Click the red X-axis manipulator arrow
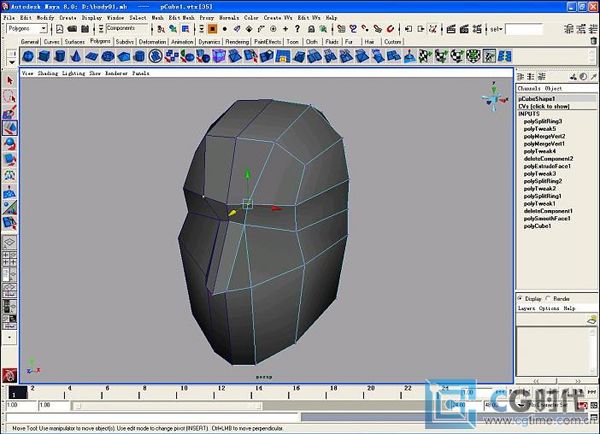Screen dimensions: 600x434 point(277,209)
